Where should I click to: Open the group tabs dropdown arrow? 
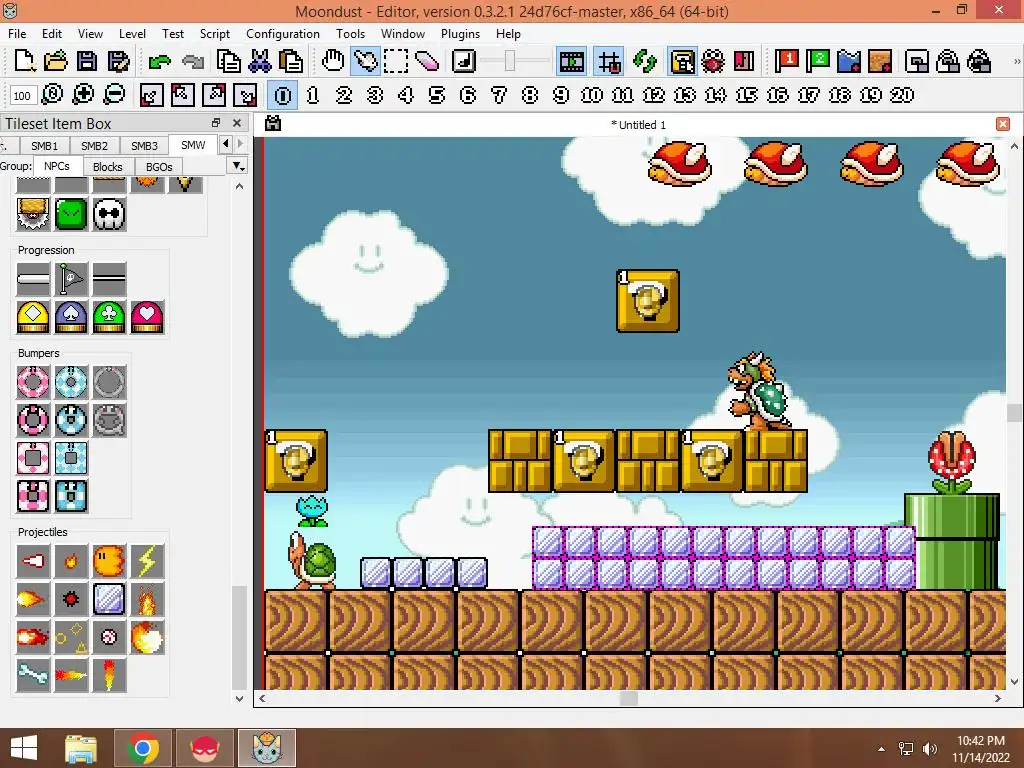238,167
